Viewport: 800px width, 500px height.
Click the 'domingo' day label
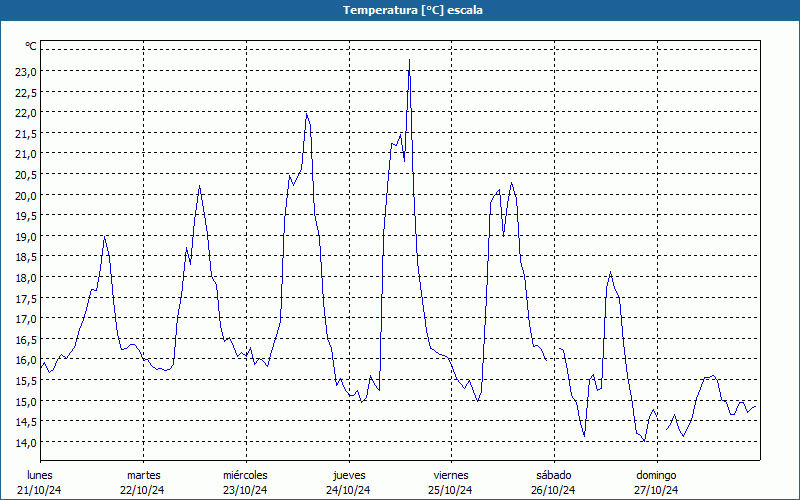pyautogui.click(x=657, y=475)
